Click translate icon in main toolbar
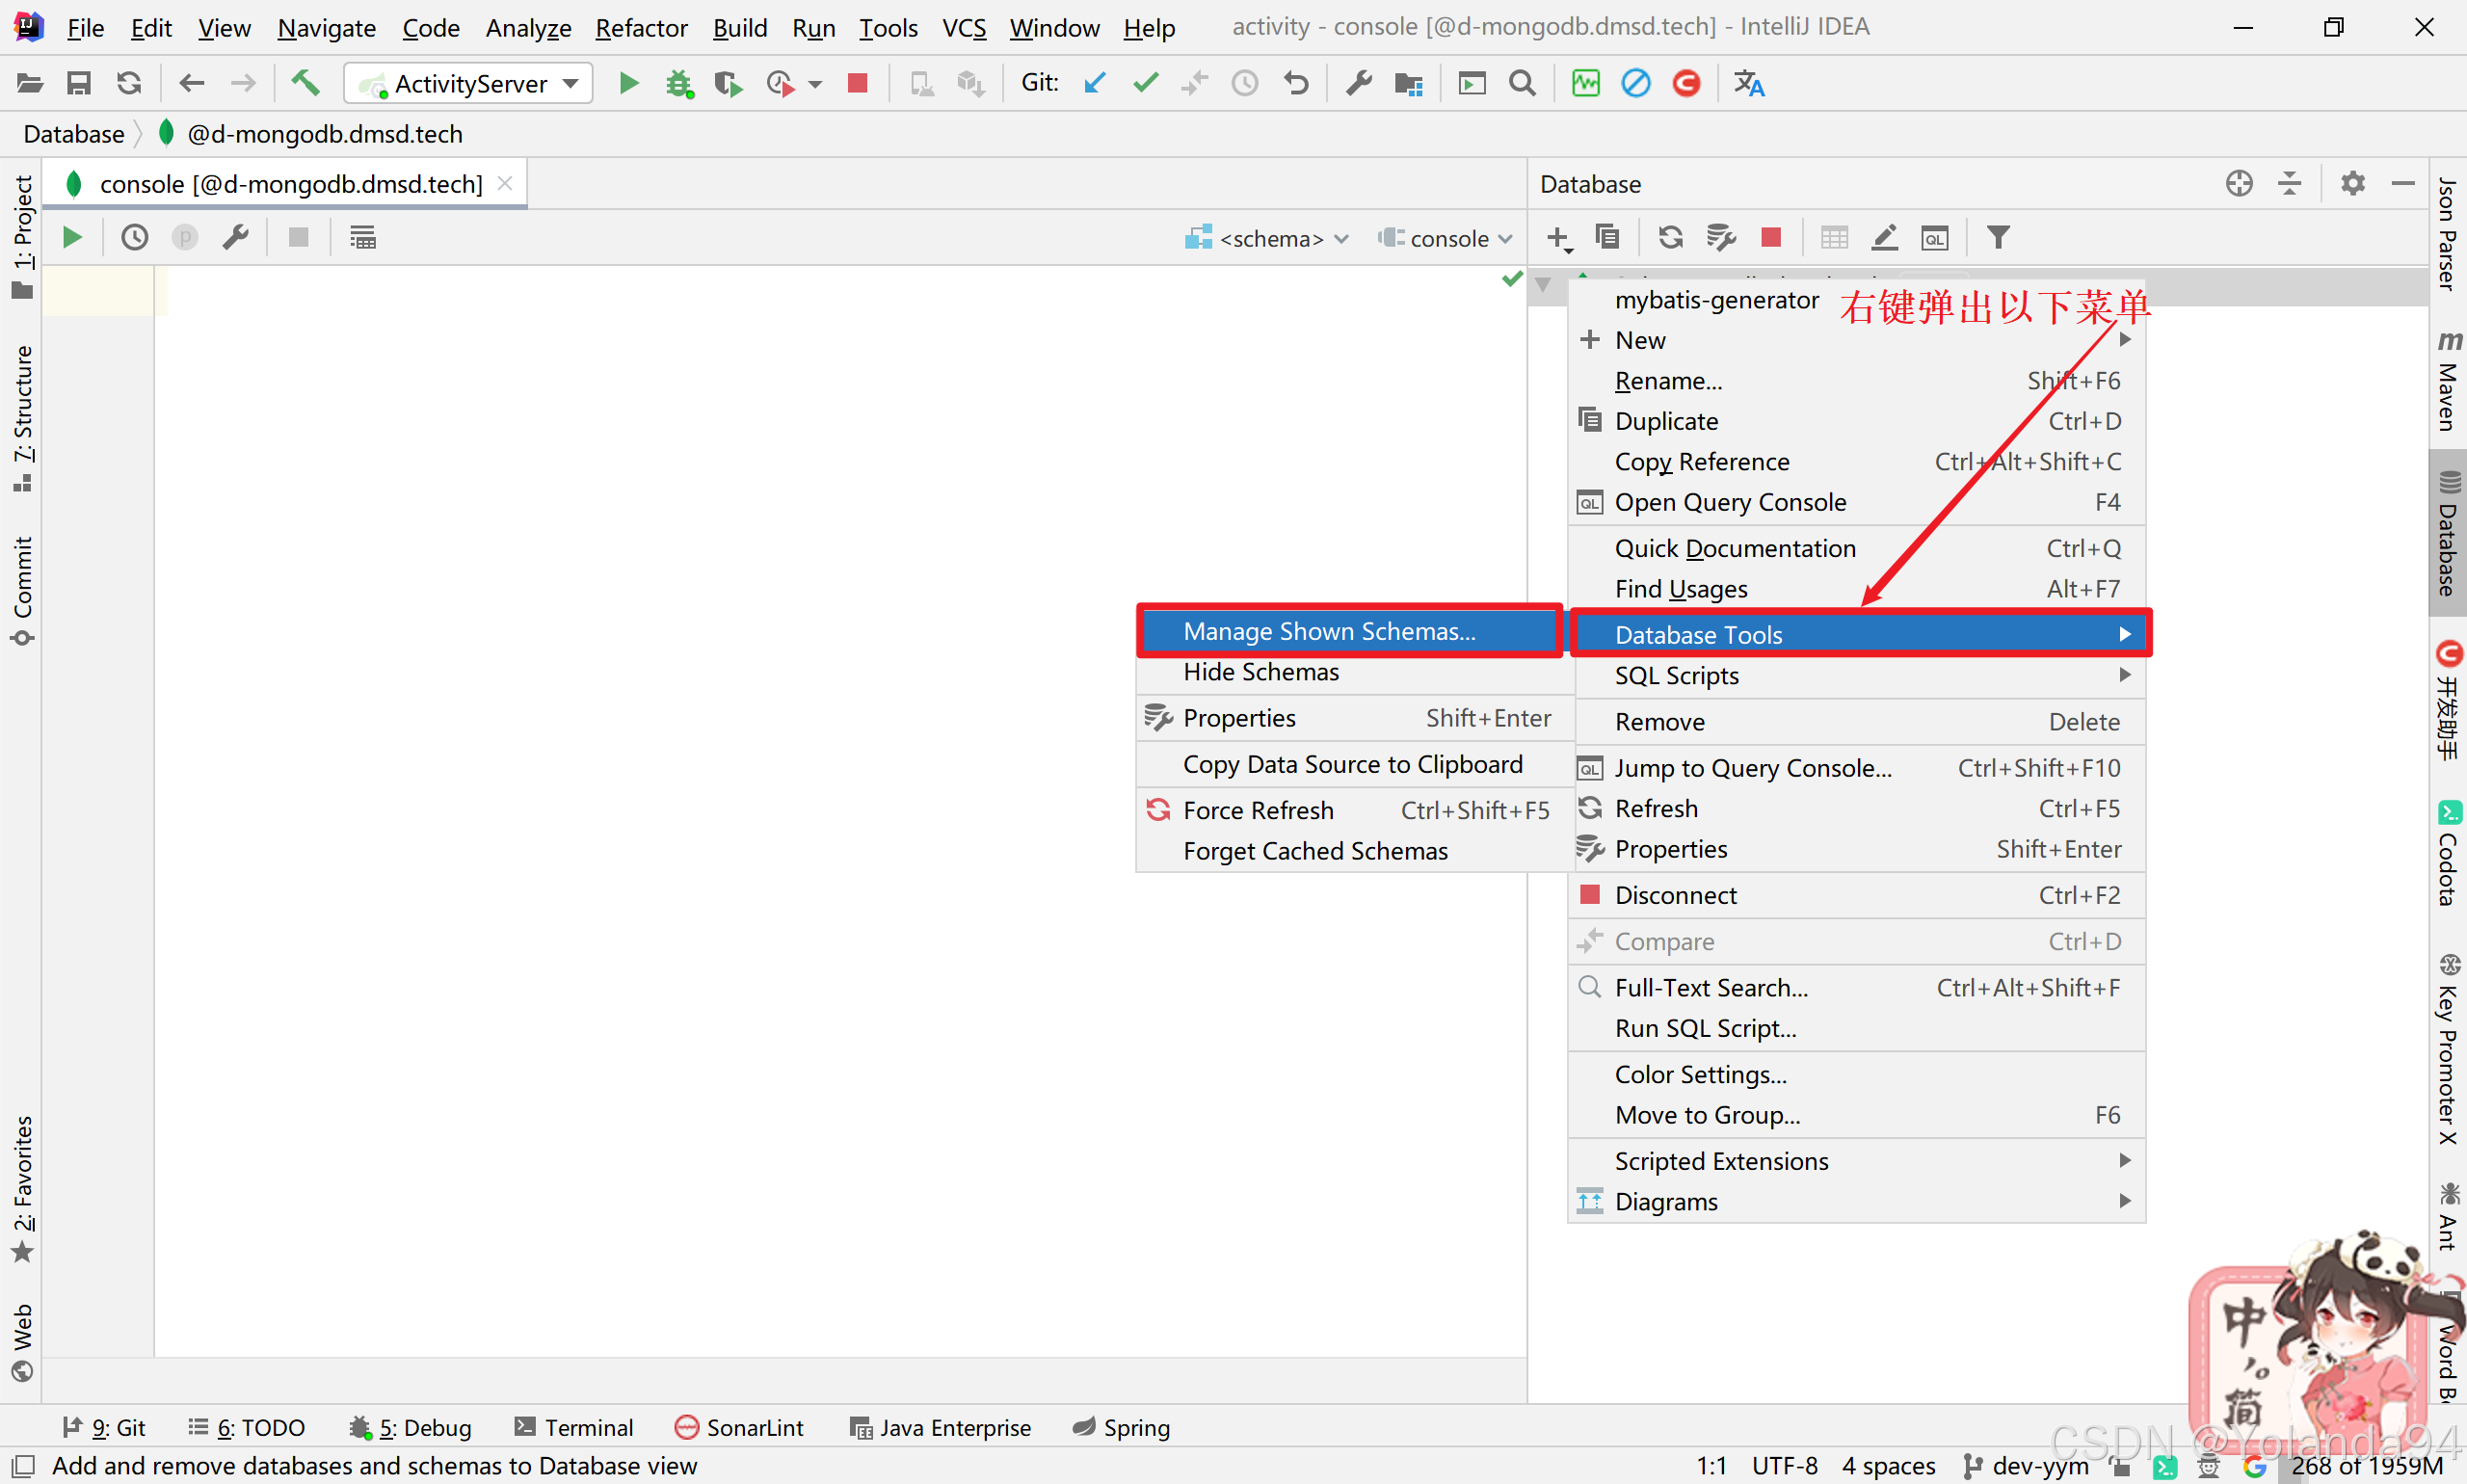 [1749, 84]
